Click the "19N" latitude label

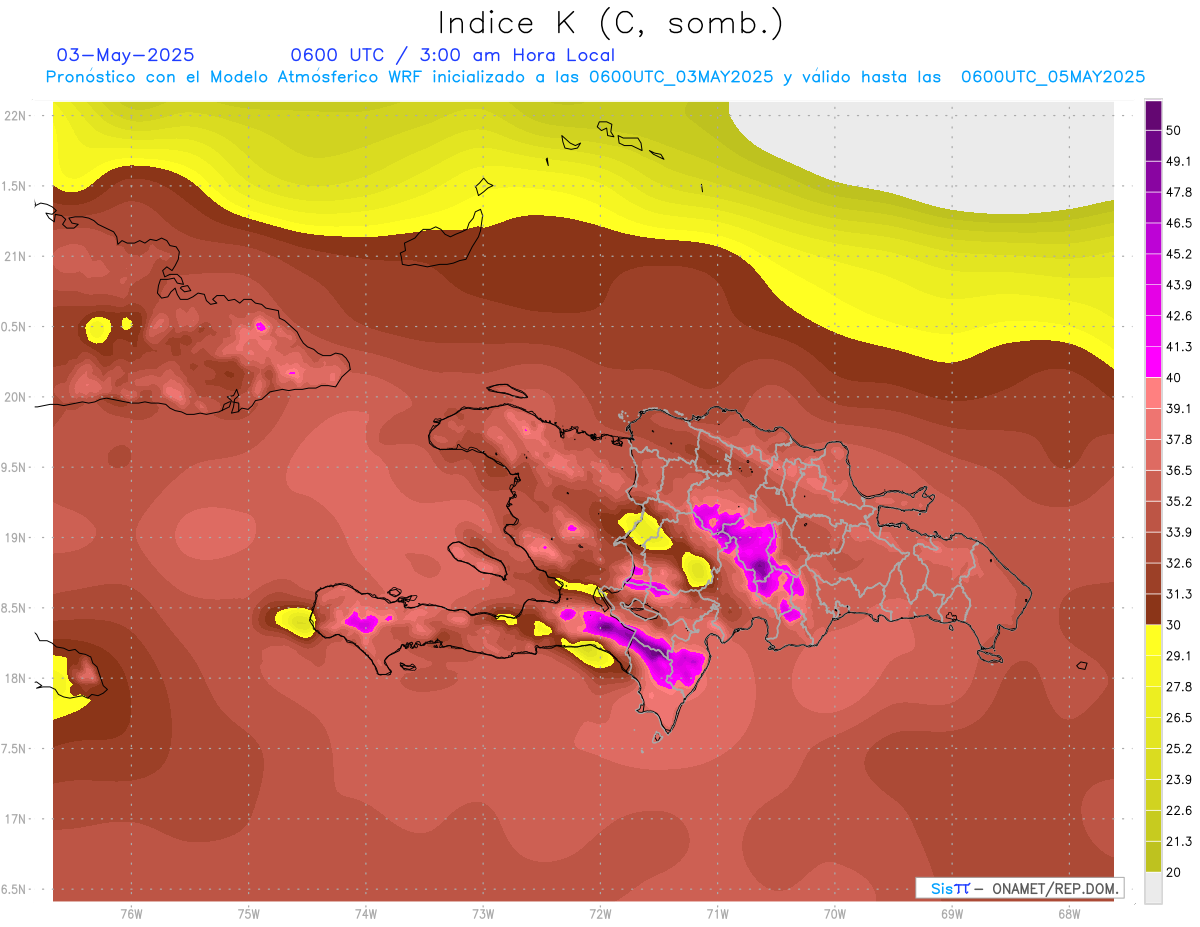tap(16, 537)
